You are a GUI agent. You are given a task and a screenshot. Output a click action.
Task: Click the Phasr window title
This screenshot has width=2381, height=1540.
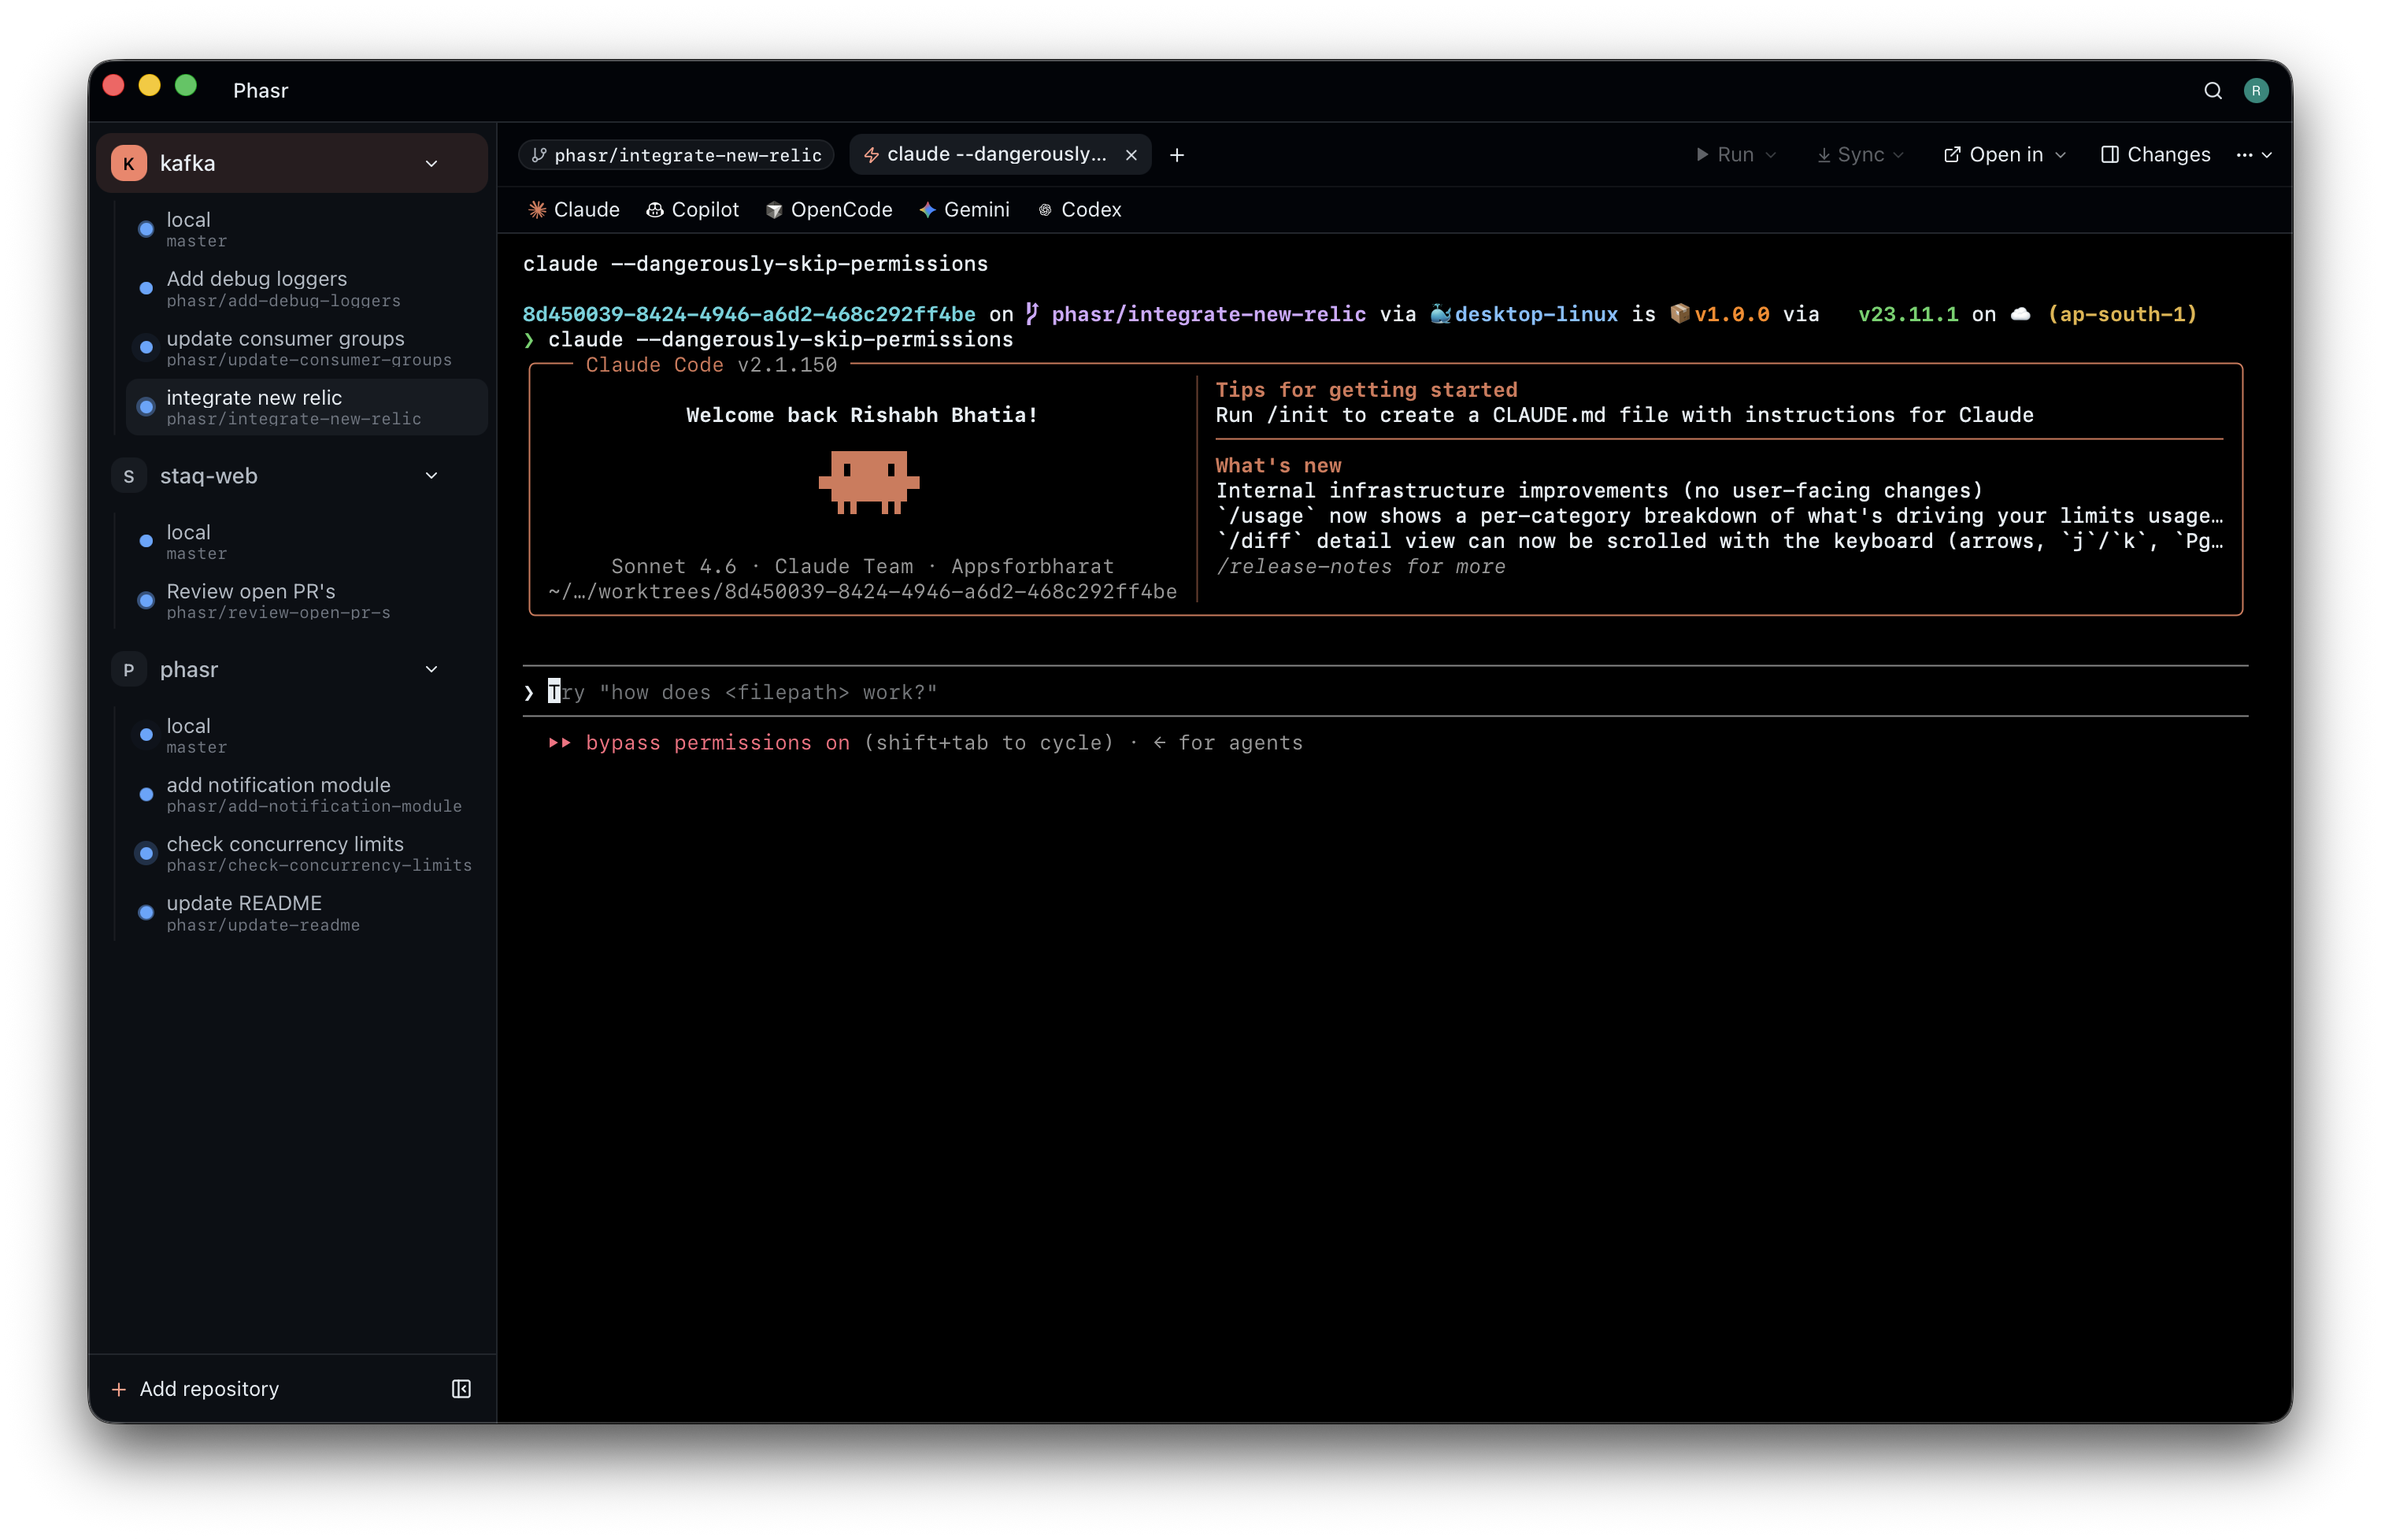(260, 90)
